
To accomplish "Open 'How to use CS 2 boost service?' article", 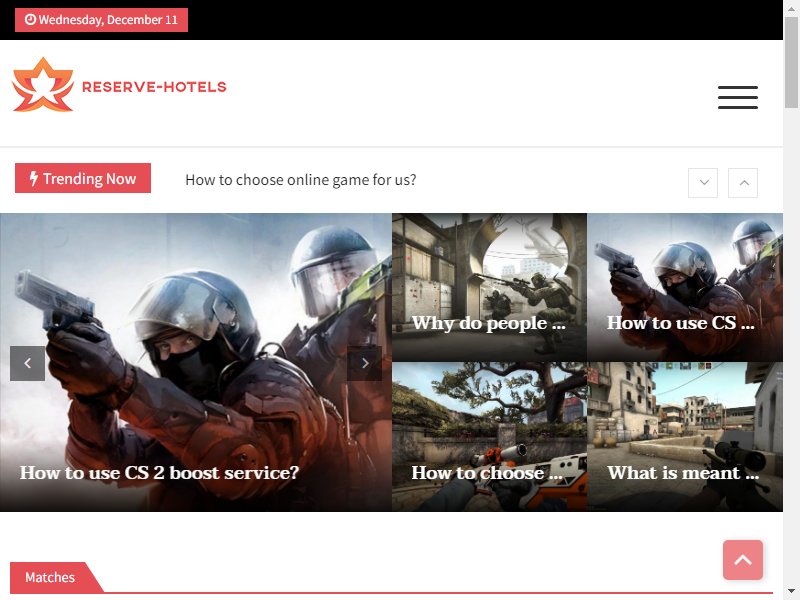I will point(159,472).
